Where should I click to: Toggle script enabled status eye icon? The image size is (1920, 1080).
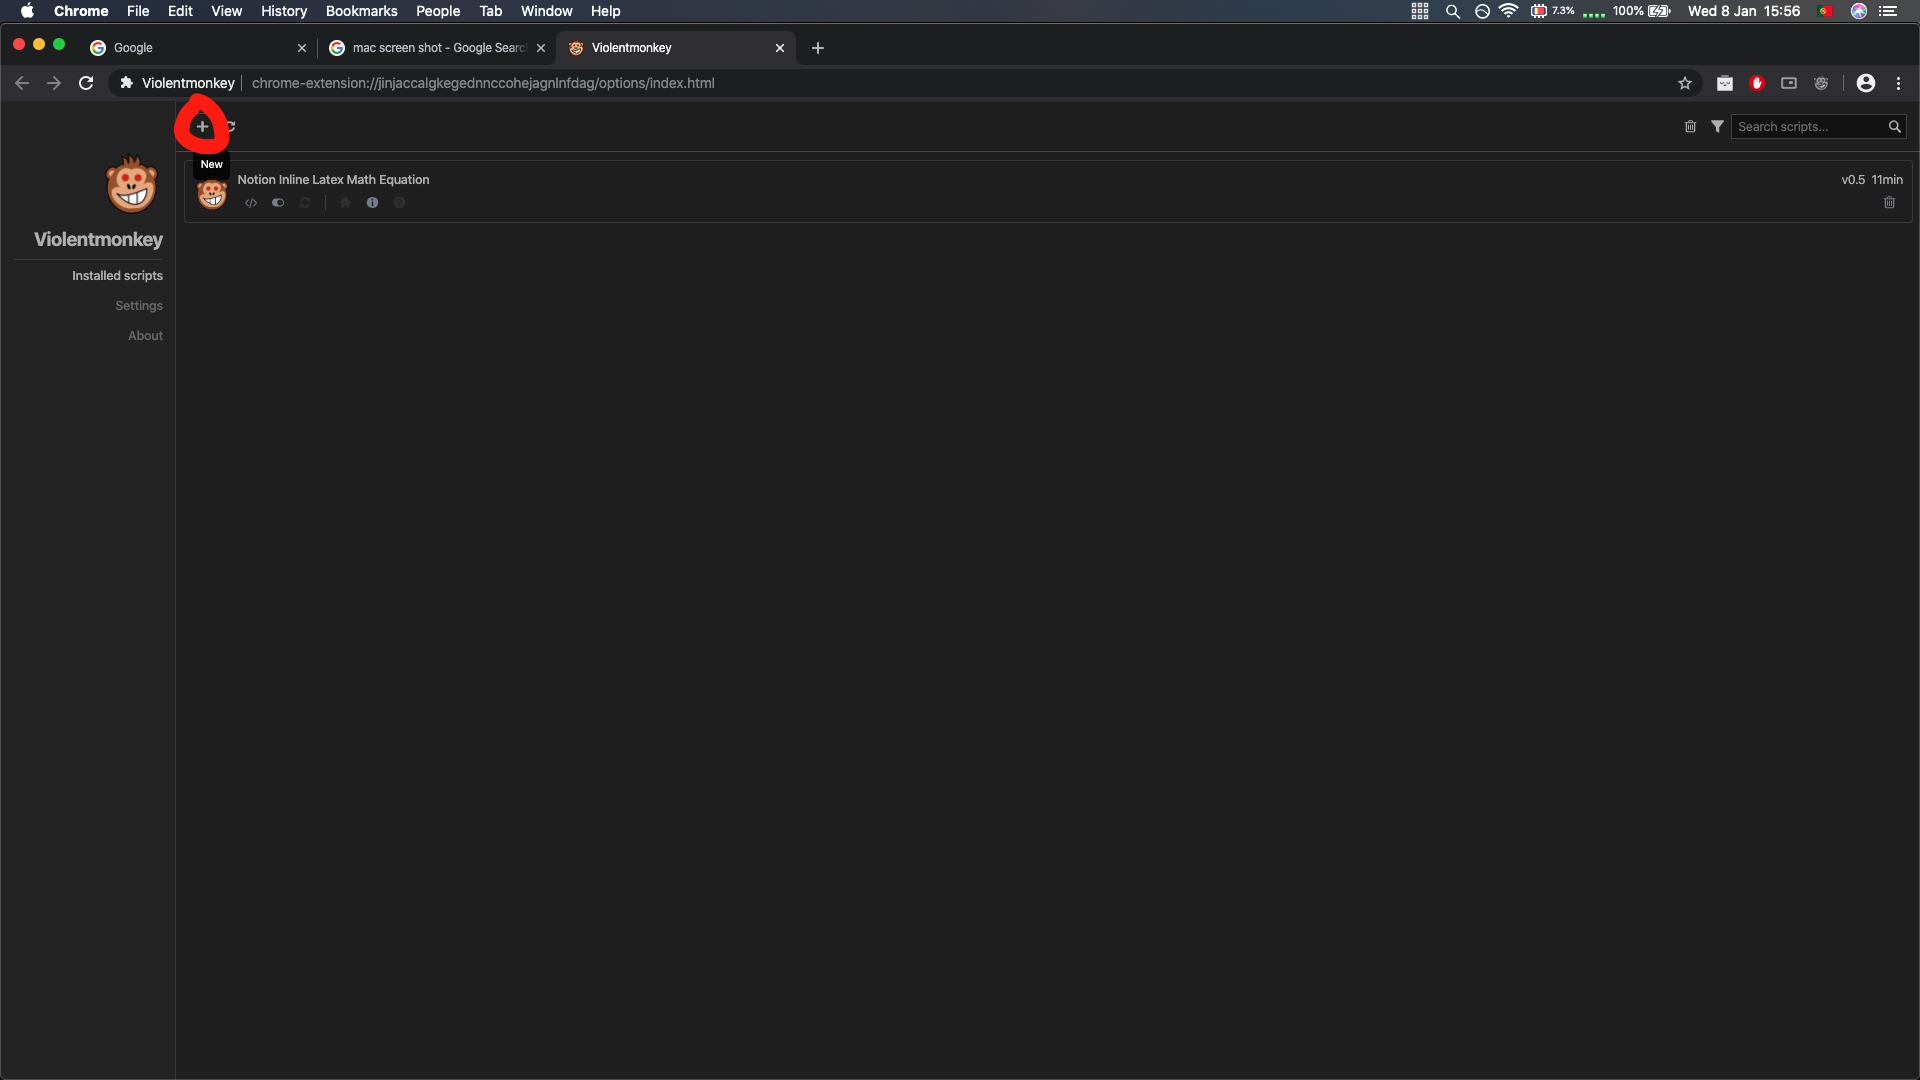(277, 202)
